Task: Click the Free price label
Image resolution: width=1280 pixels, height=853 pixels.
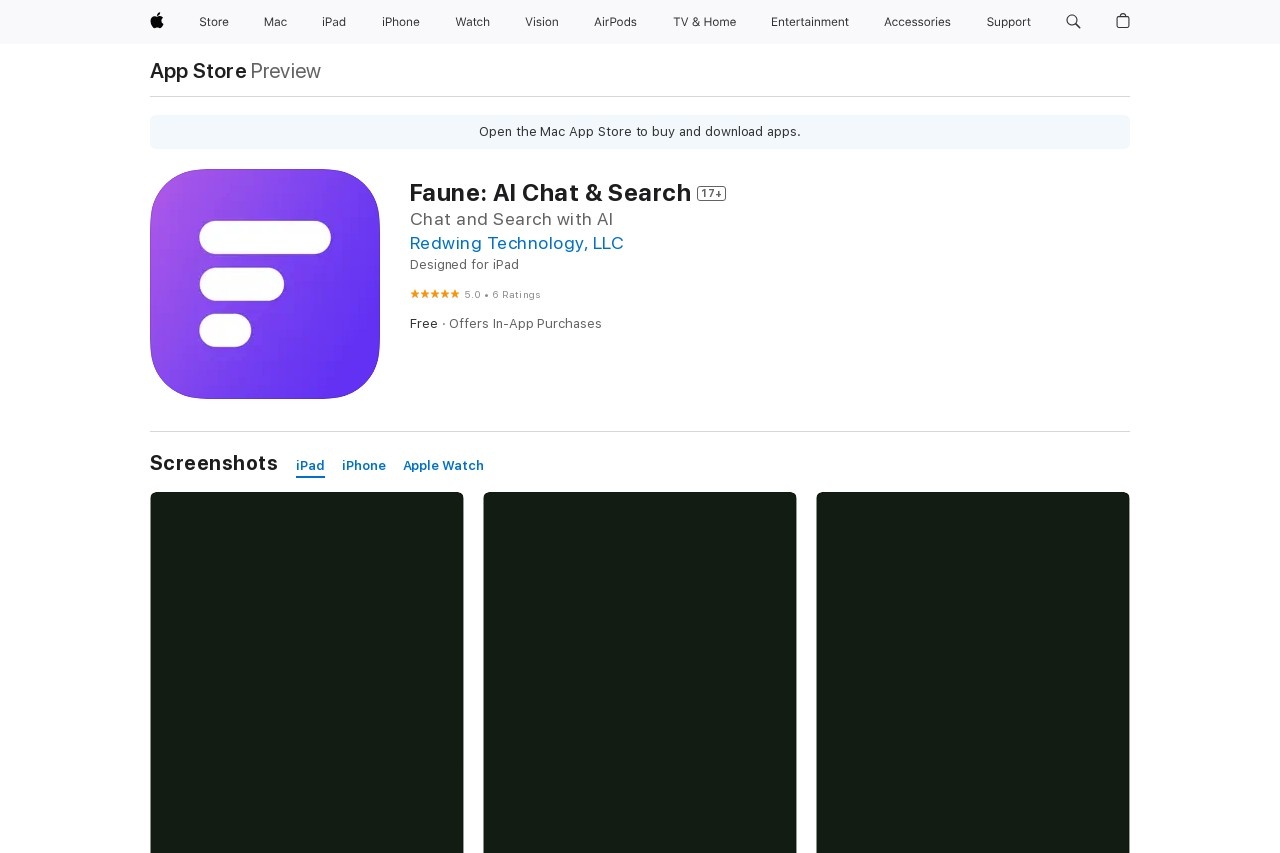Action: pyautogui.click(x=424, y=324)
